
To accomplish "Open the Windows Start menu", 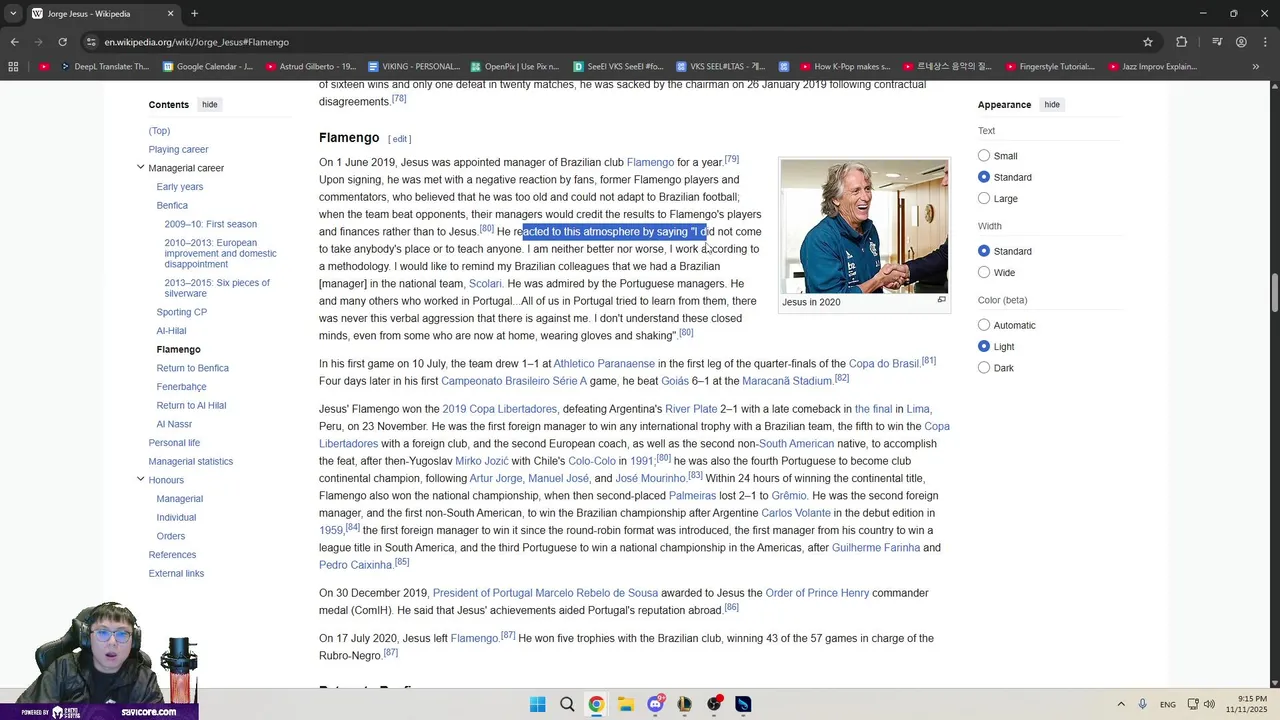I will [537, 704].
